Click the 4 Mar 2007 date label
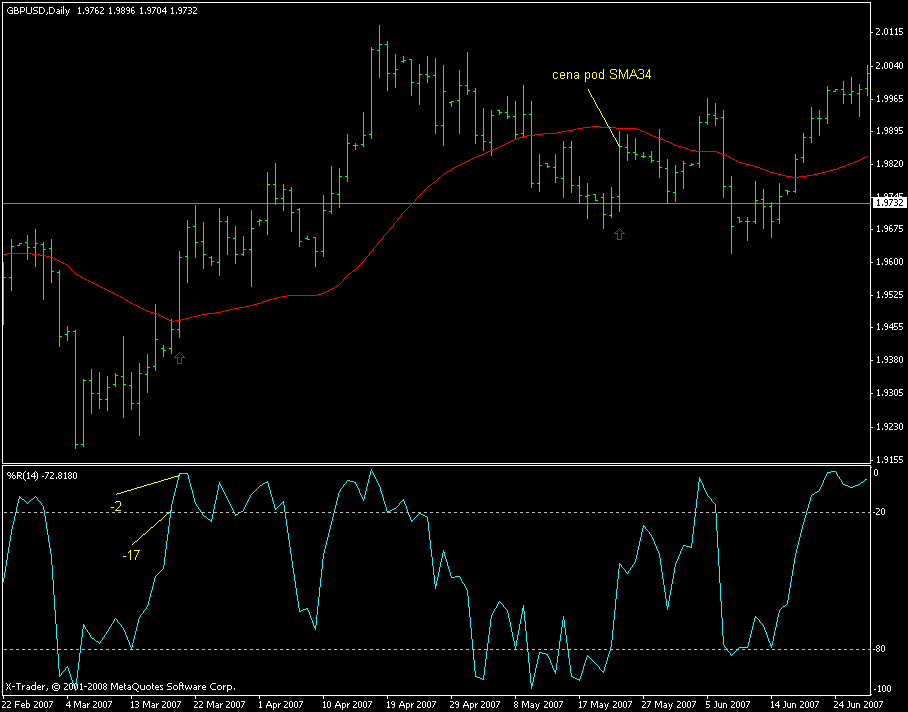This screenshot has width=908, height=712. (89, 704)
